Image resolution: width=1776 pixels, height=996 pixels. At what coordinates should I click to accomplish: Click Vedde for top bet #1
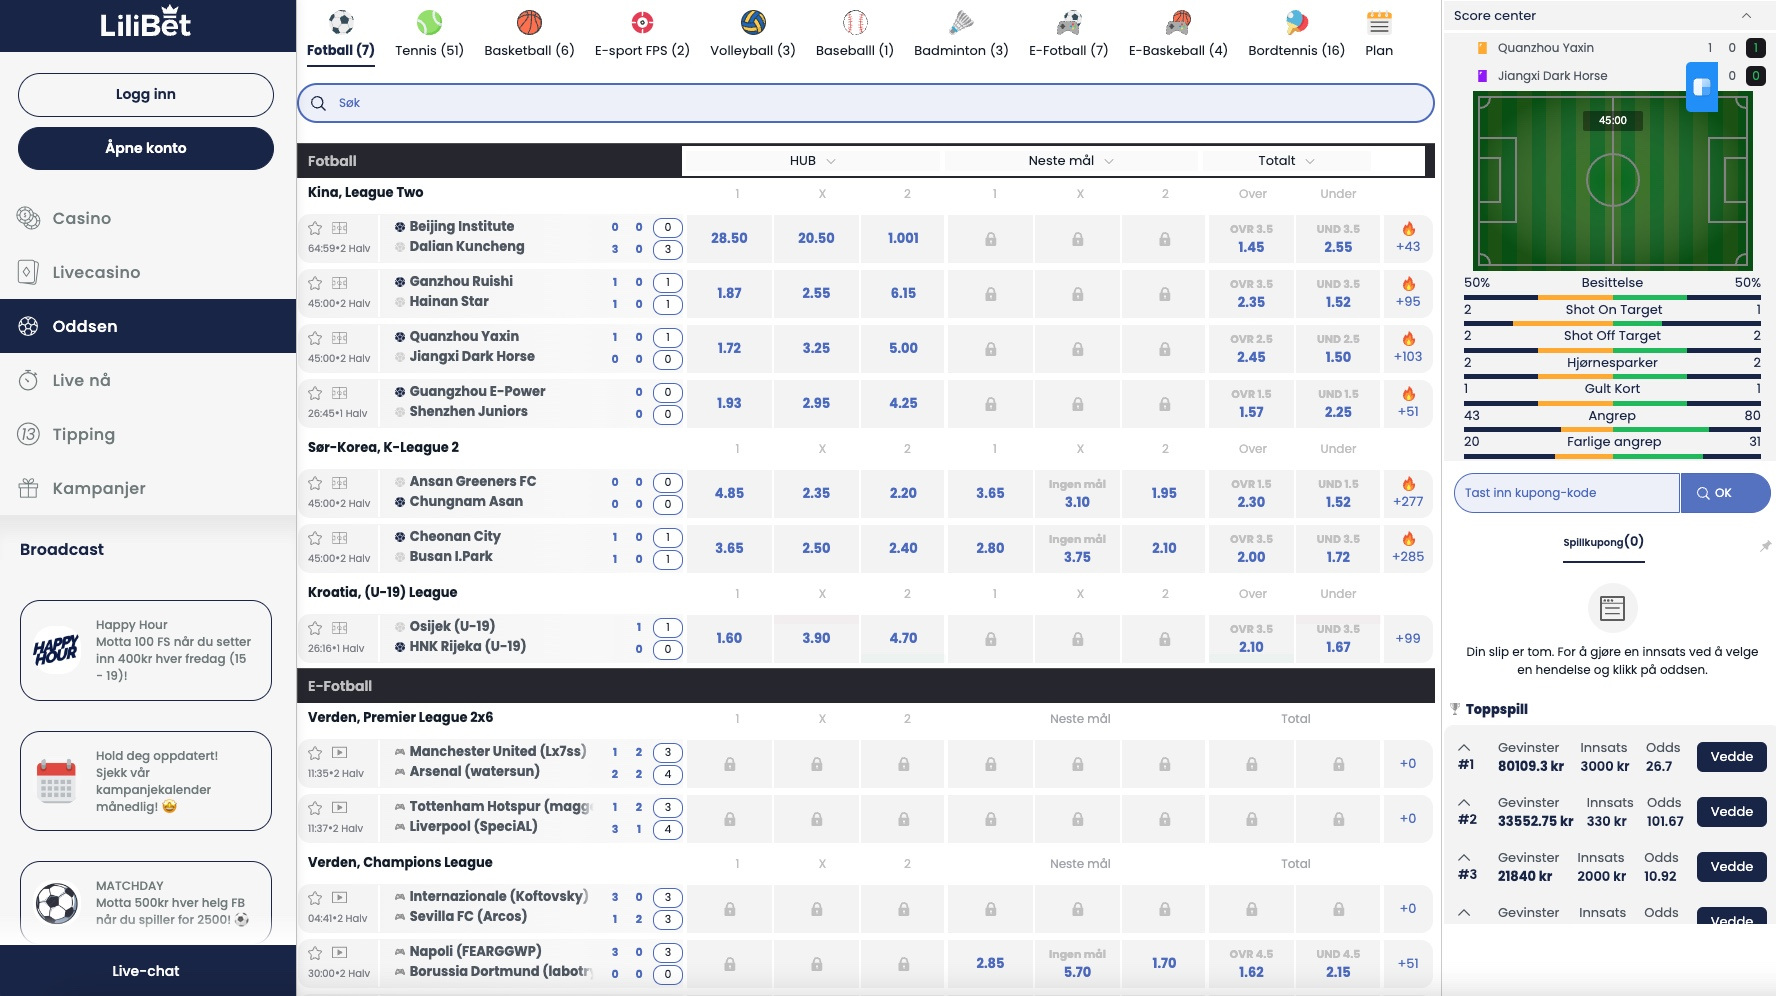click(x=1731, y=757)
